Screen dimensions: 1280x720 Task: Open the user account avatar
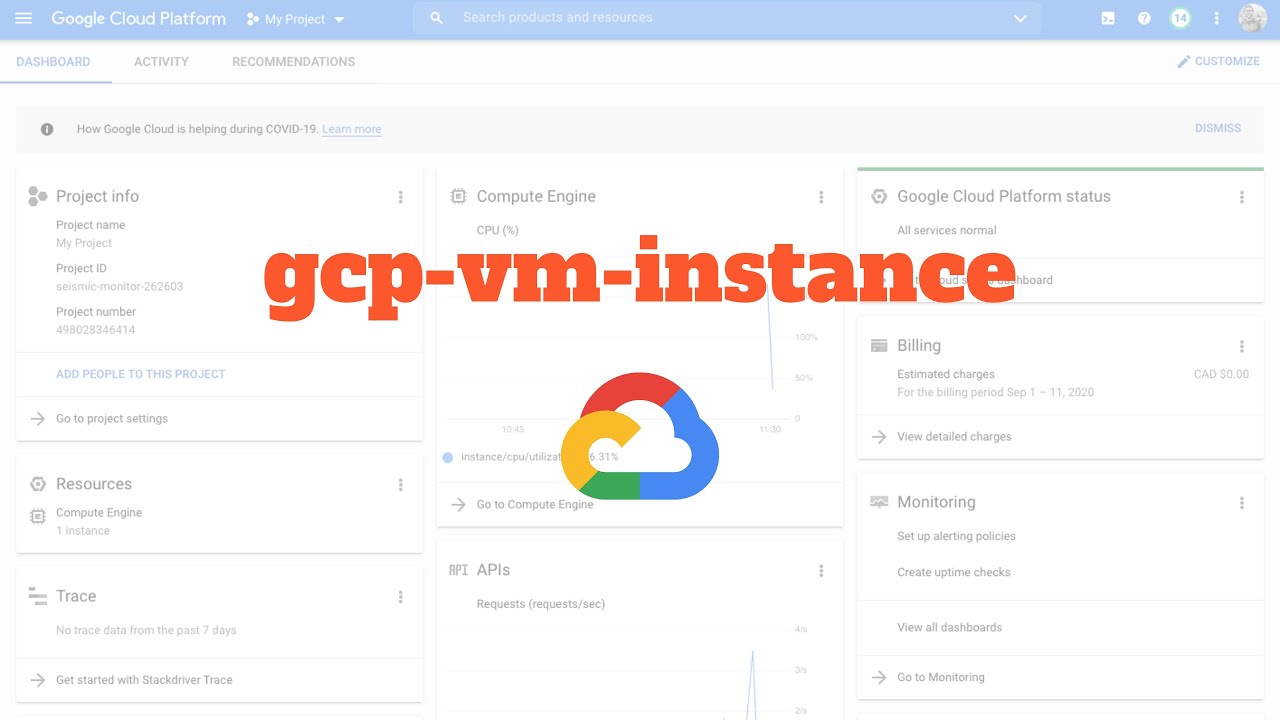pyautogui.click(x=1252, y=18)
